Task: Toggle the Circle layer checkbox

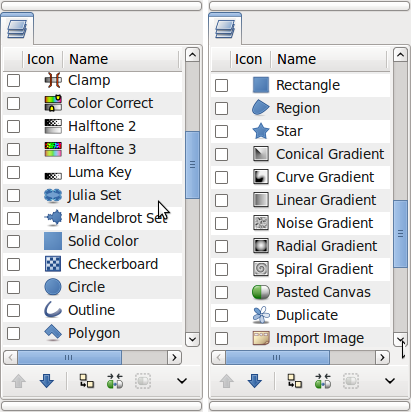Action: point(13,287)
